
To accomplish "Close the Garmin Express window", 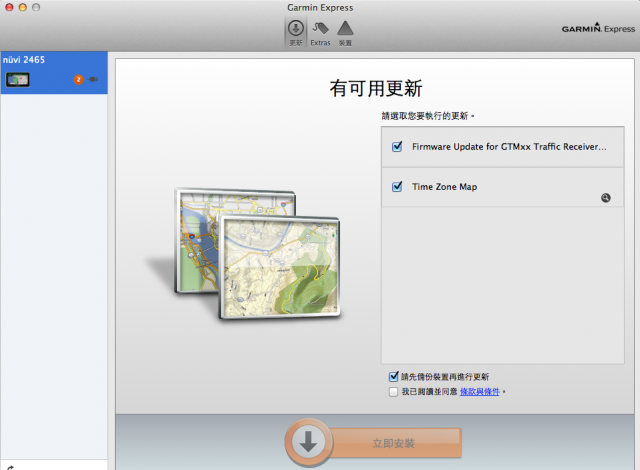I will coord(9,7).
